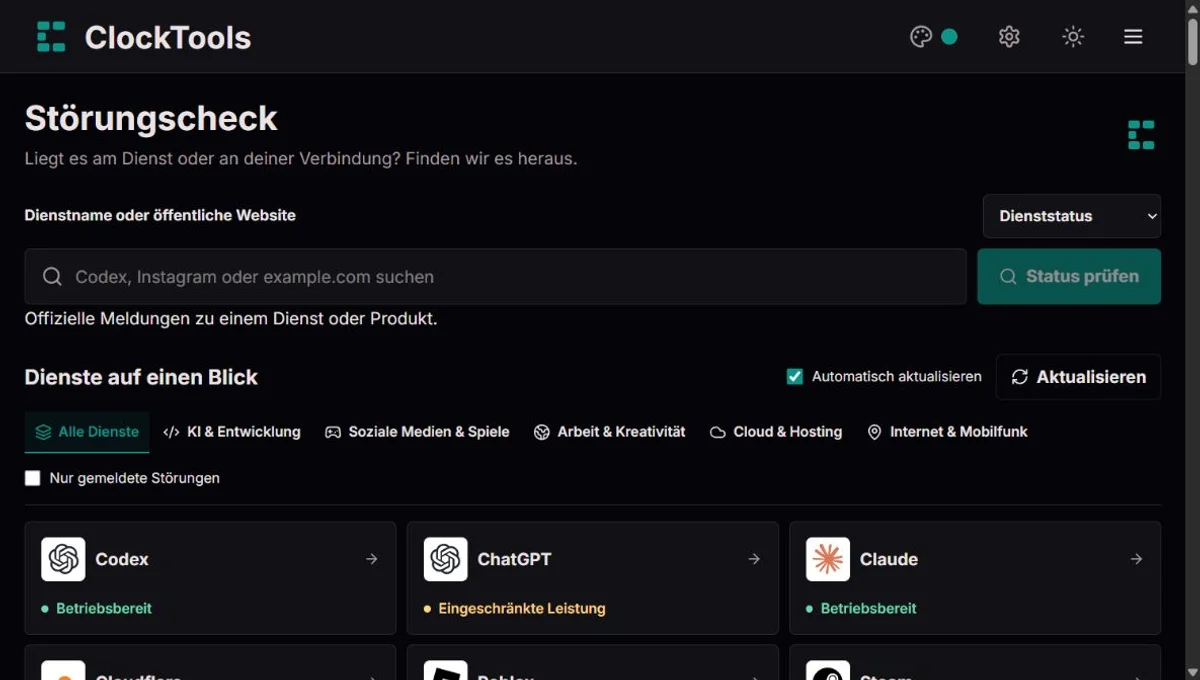Click the ClockTools title text
This screenshot has width=1200, height=680.
coord(168,37)
